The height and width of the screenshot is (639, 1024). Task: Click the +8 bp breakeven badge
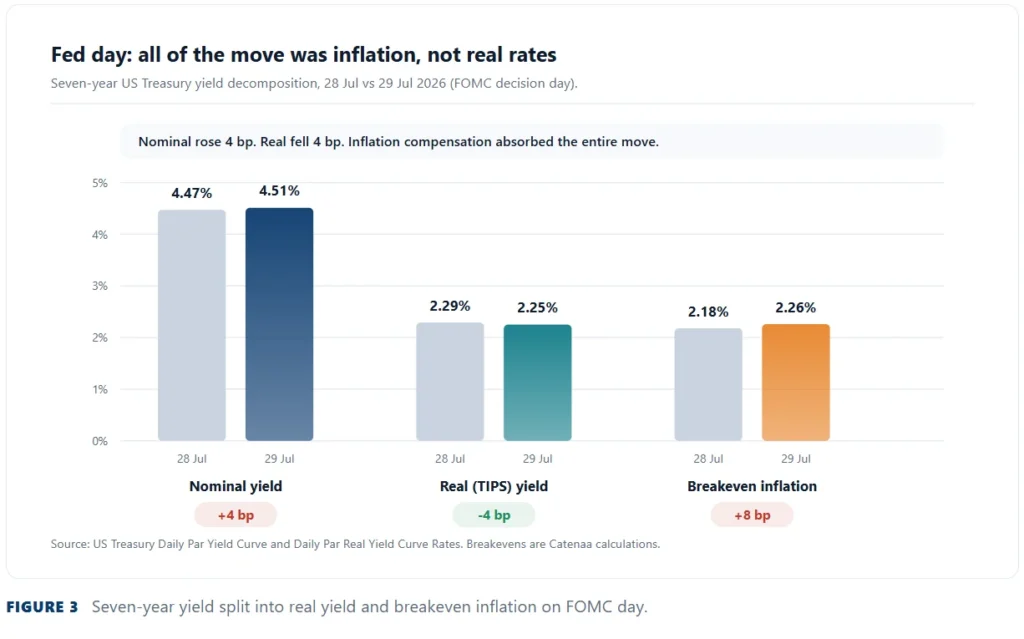[752, 515]
